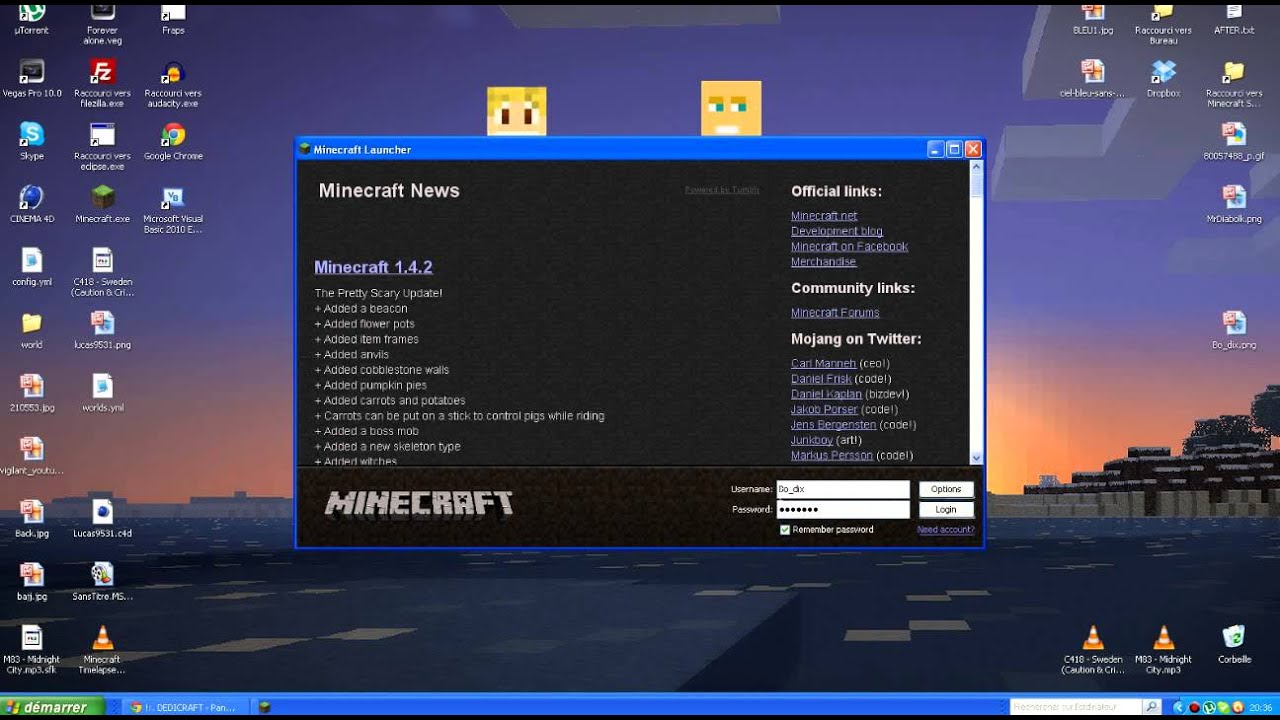Open the Eclipse shortcut icon
Image resolution: width=1280 pixels, height=720 pixels.
102,146
